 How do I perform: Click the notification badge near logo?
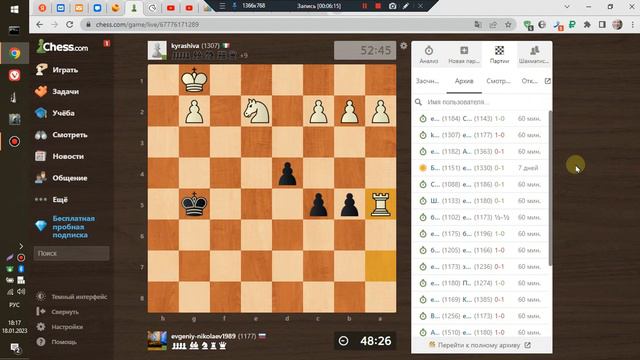point(107,43)
